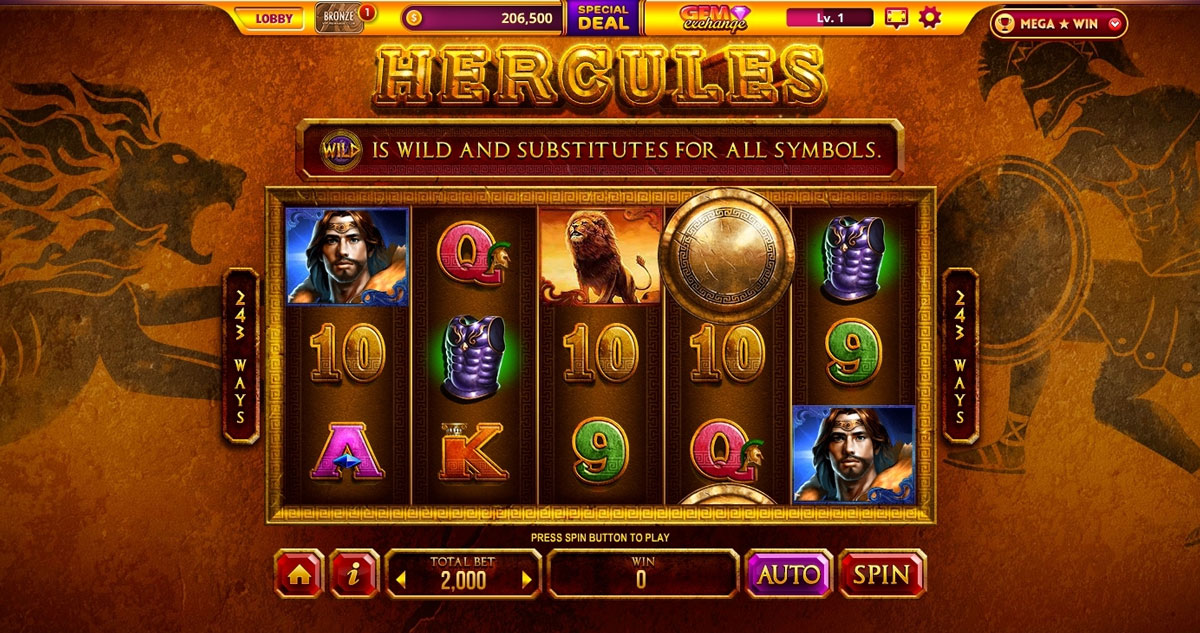1200x633 pixels.
Task: Click the Hercules portrait on first reel
Action: (x=347, y=256)
